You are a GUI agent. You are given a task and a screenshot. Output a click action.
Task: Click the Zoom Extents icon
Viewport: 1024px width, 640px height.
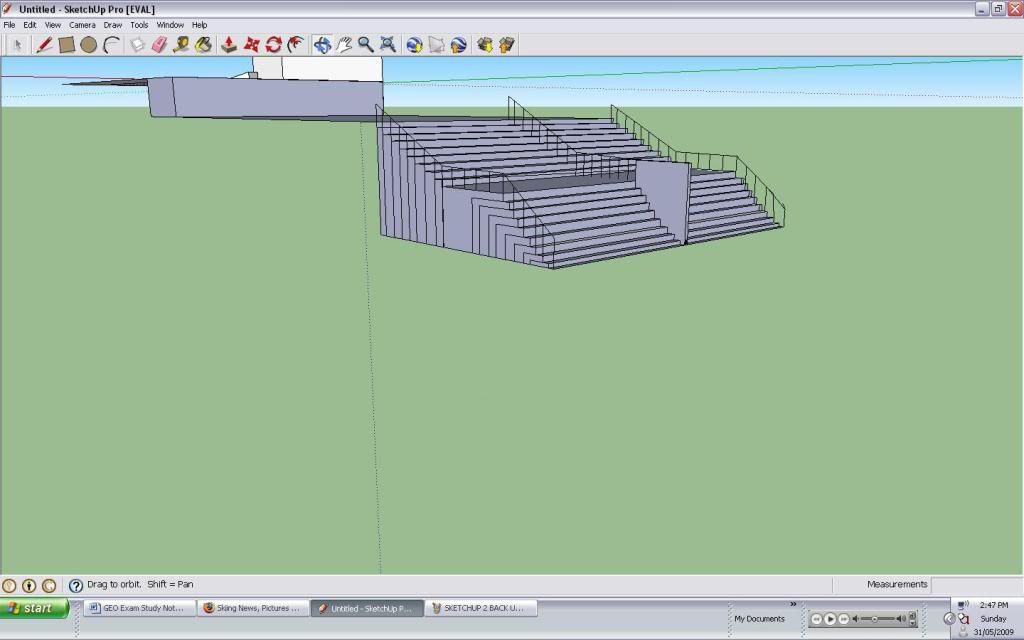(x=386, y=44)
